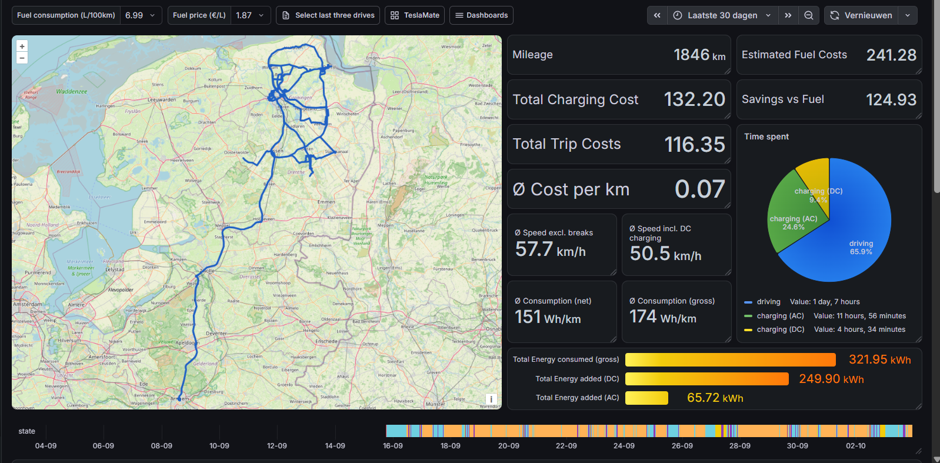Click the 249.90 kWh value
Screen dimensions: 940x463
coord(831,379)
